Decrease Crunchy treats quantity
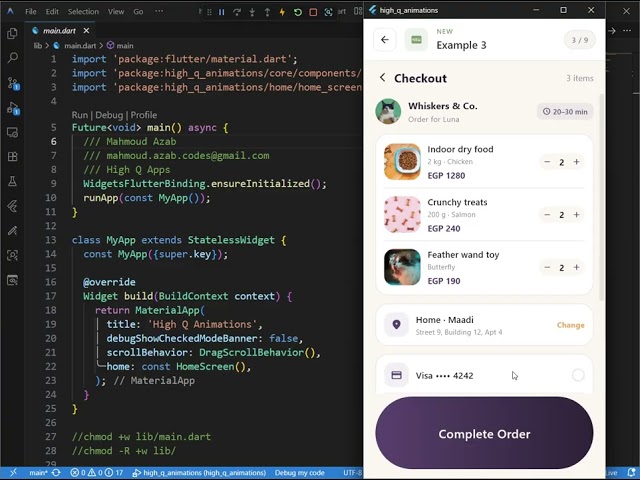640x480 pixels. pos(547,214)
